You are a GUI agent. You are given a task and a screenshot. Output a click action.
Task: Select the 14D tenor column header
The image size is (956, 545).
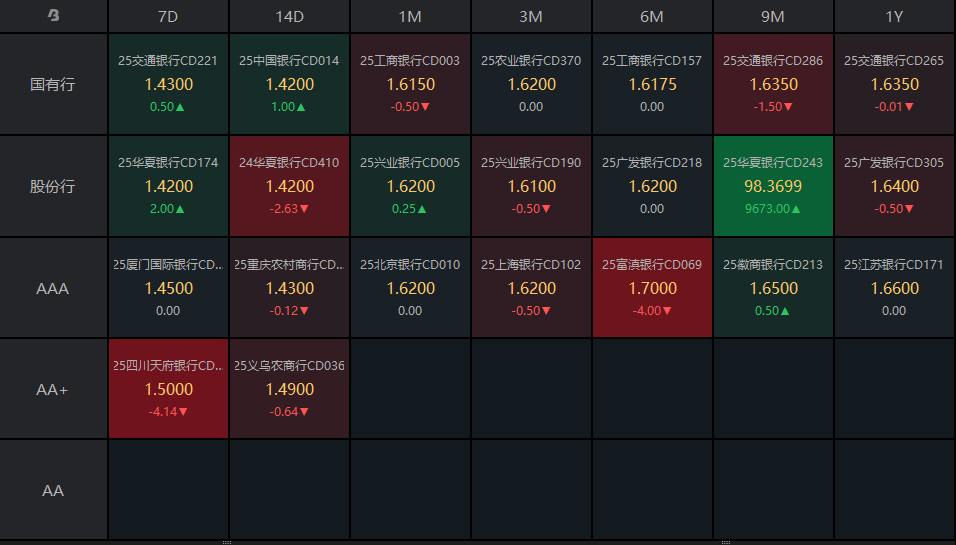(x=290, y=16)
